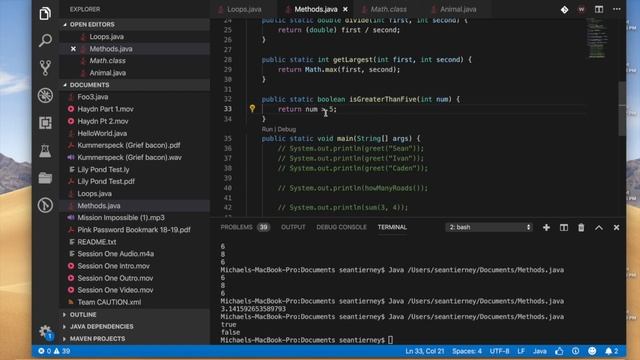This screenshot has width=640, height=360.
Task: Open Lily Pond Test.ly file
Action: (x=134, y=169)
